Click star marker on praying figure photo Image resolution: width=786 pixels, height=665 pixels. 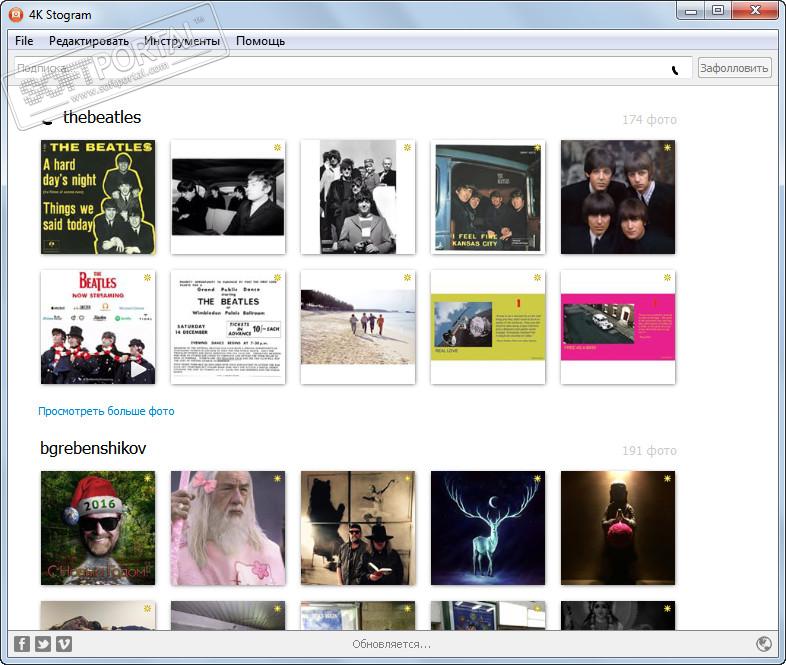[667, 478]
